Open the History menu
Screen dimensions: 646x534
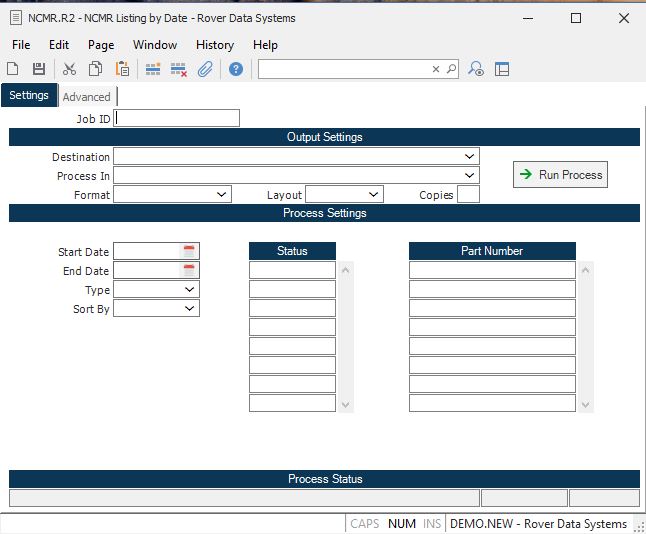[x=214, y=45]
